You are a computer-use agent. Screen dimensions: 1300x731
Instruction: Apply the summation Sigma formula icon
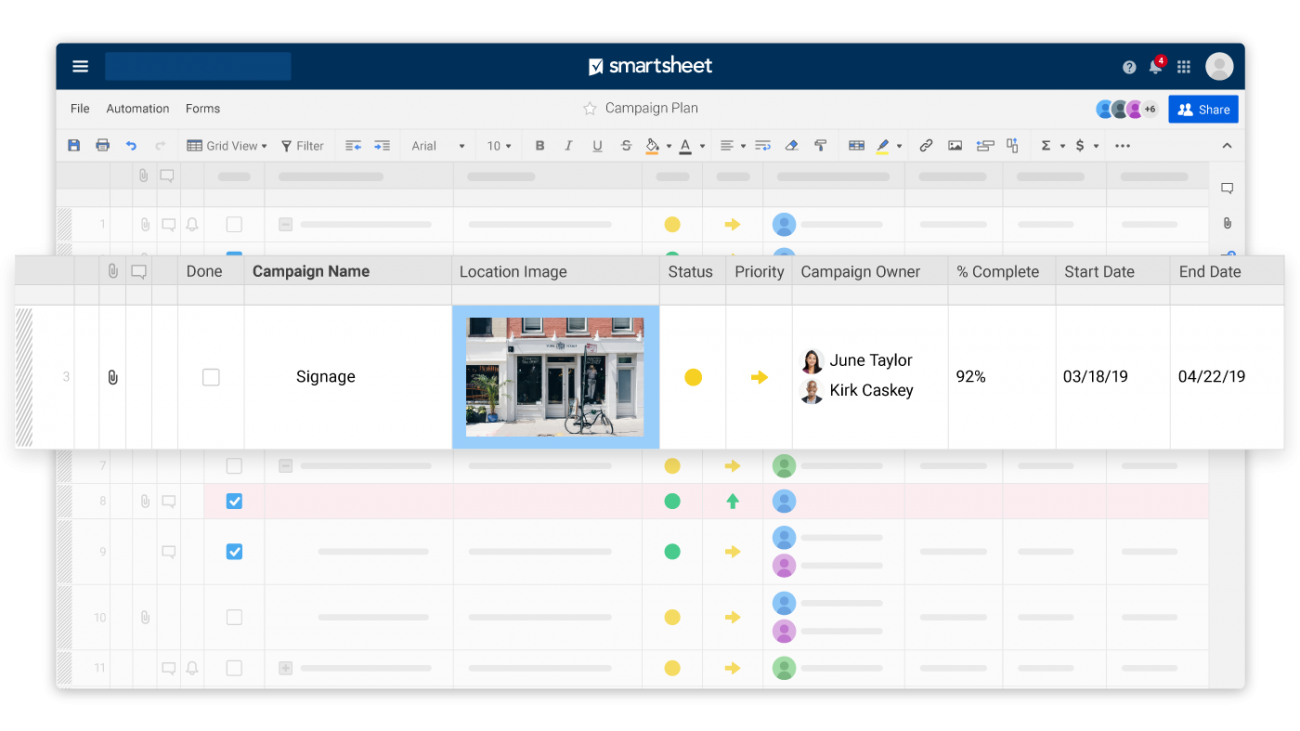1048,145
